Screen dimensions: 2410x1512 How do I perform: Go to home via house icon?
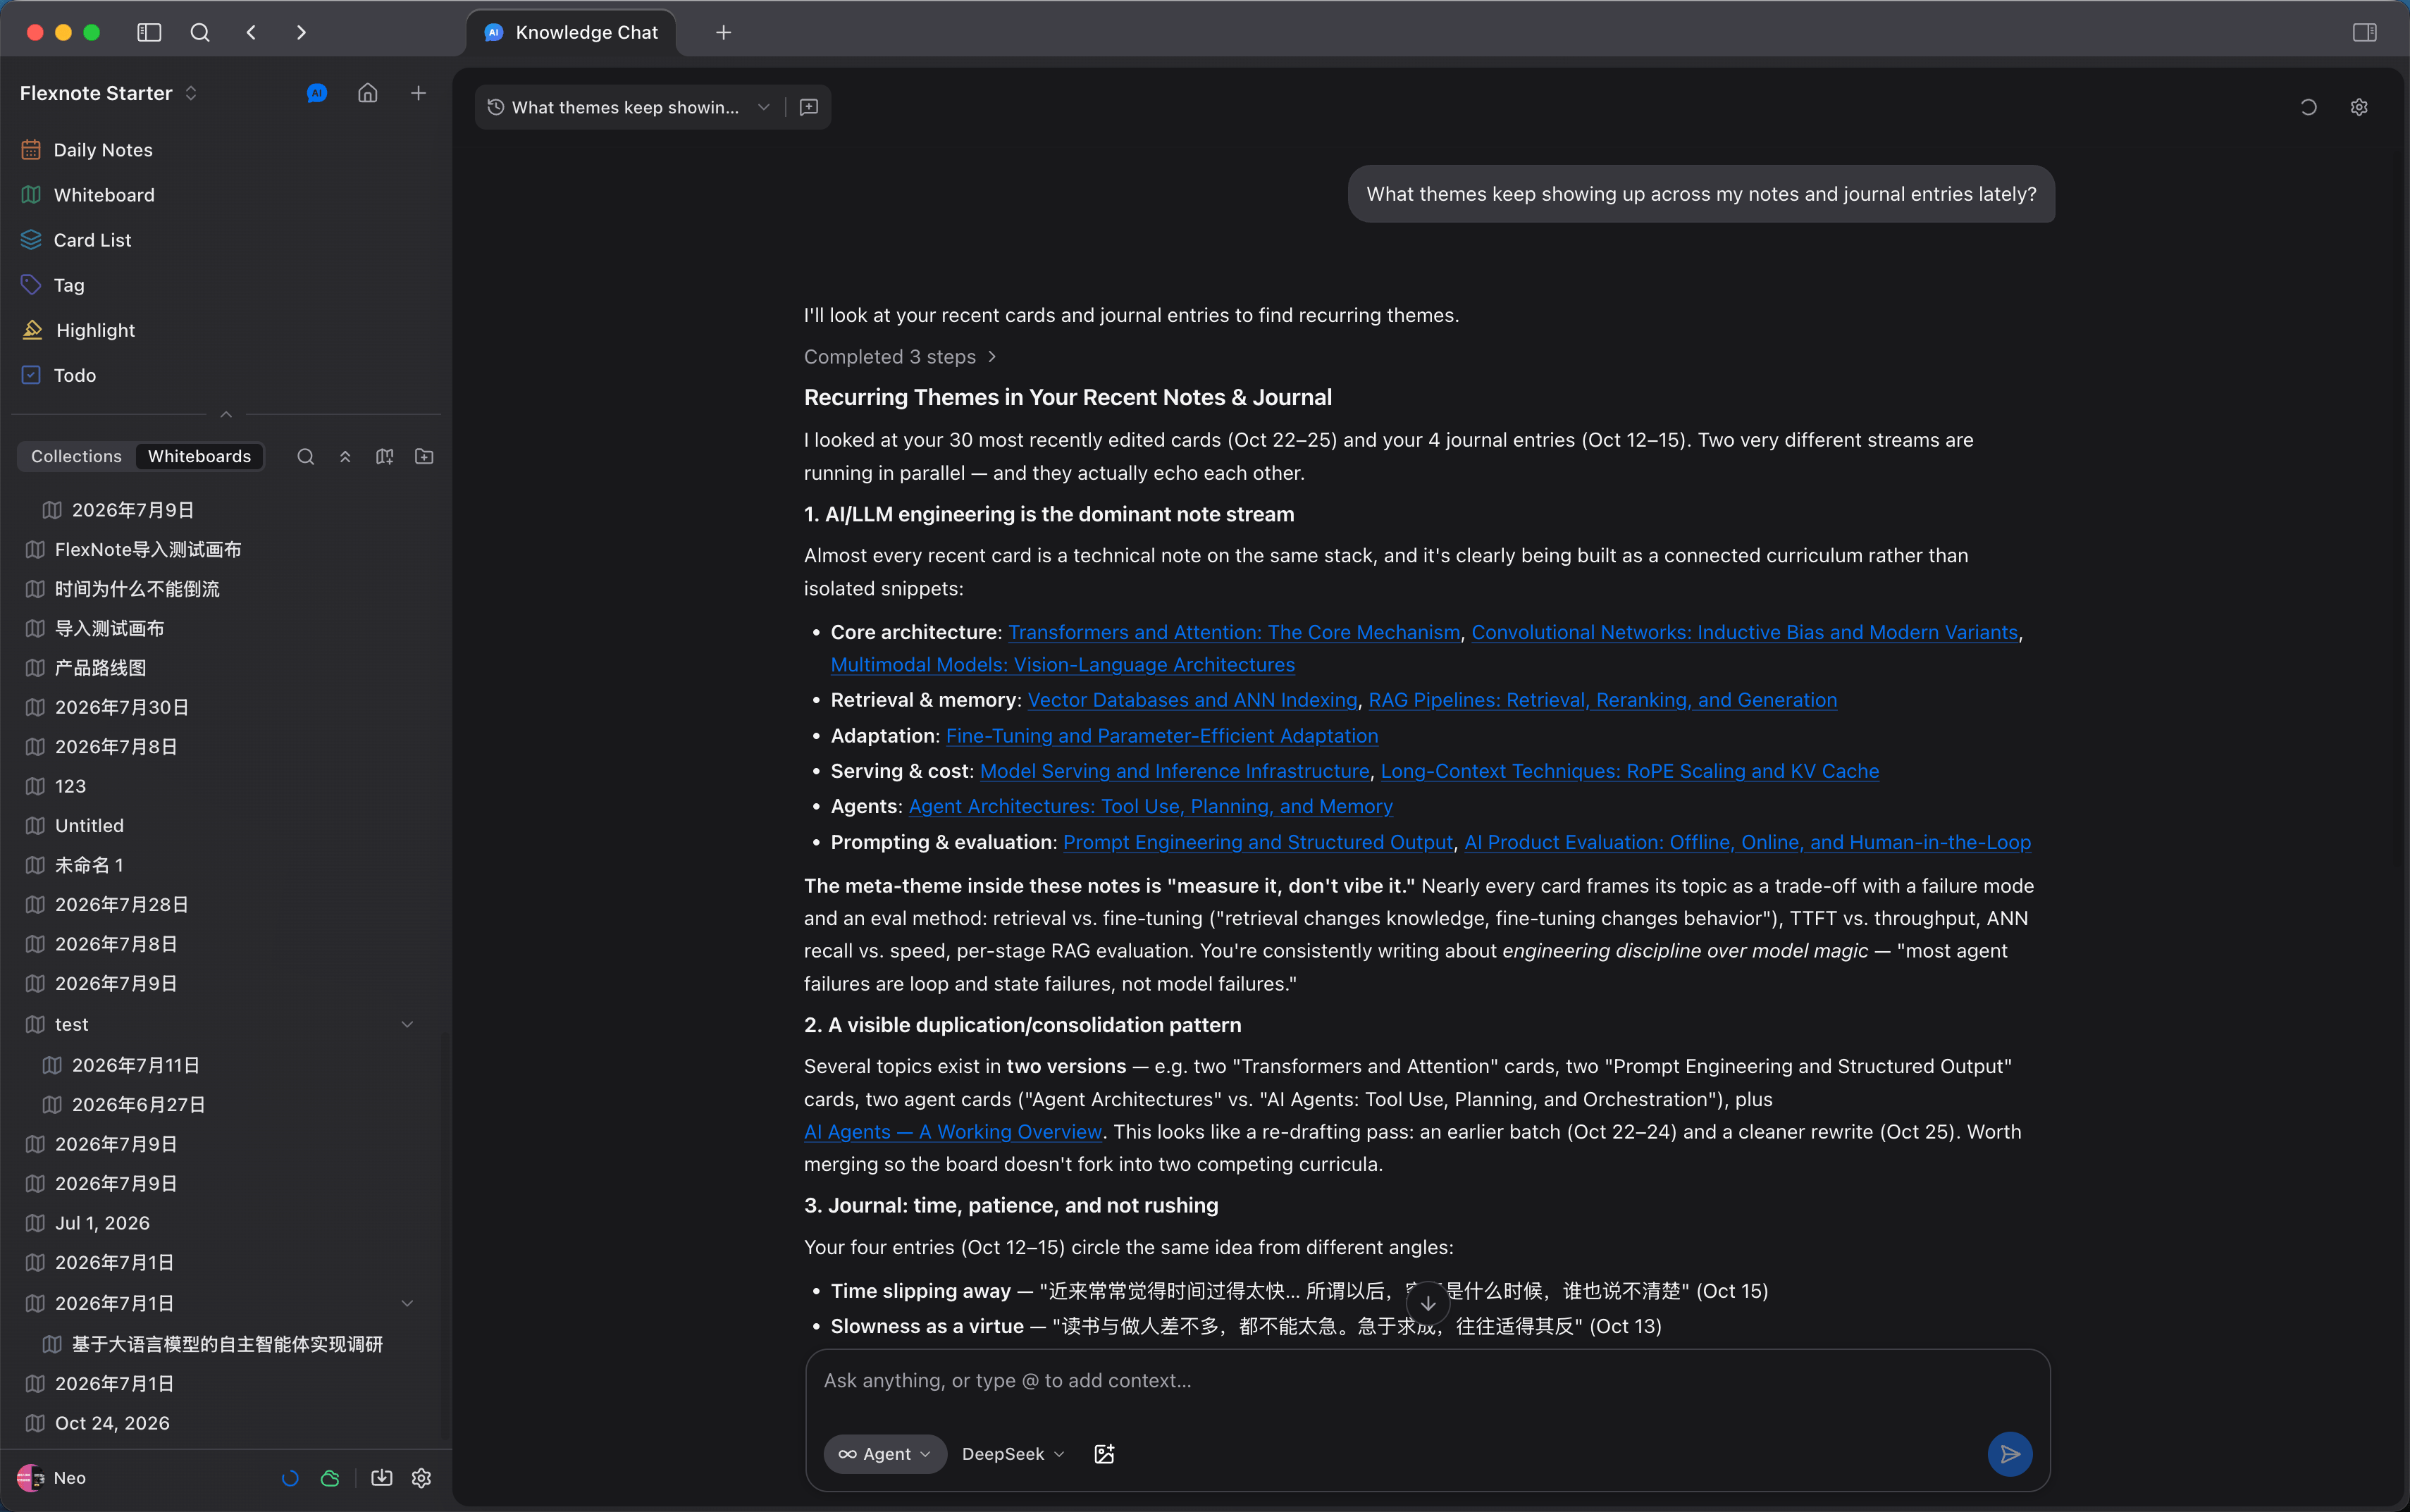[x=368, y=93]
